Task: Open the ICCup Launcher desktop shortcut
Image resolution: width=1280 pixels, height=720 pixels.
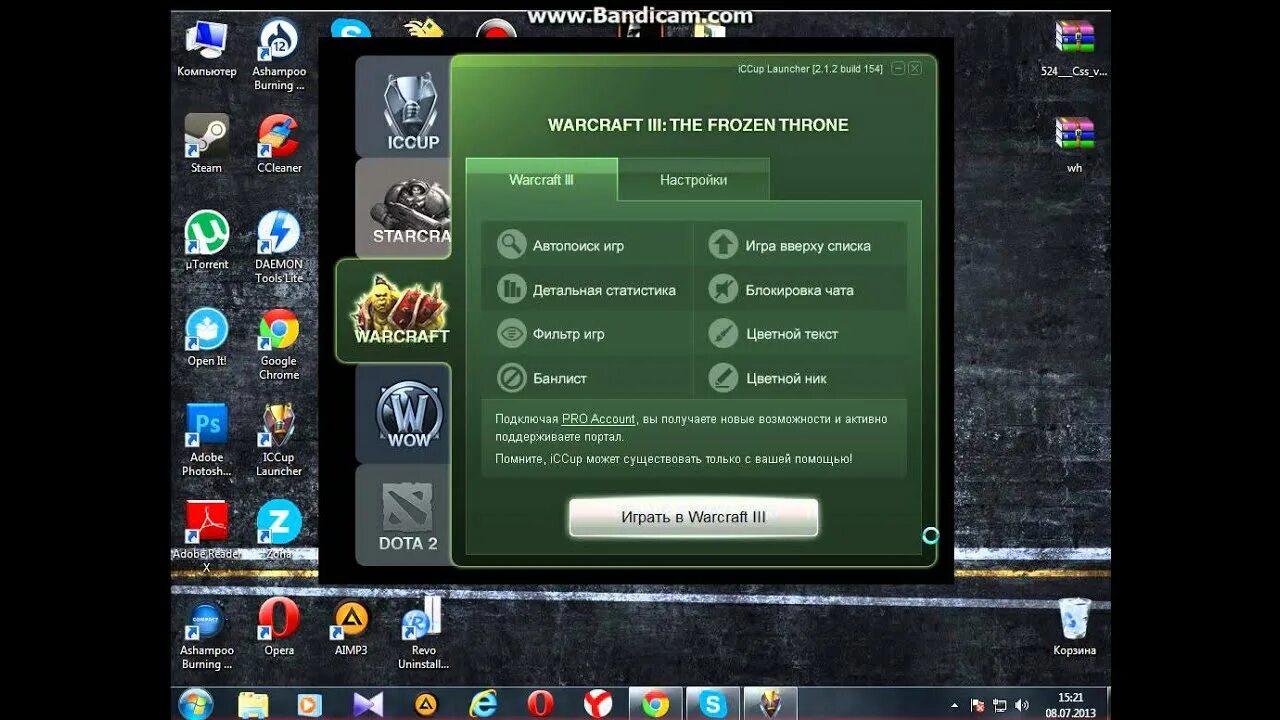Action: click(279, 440)
